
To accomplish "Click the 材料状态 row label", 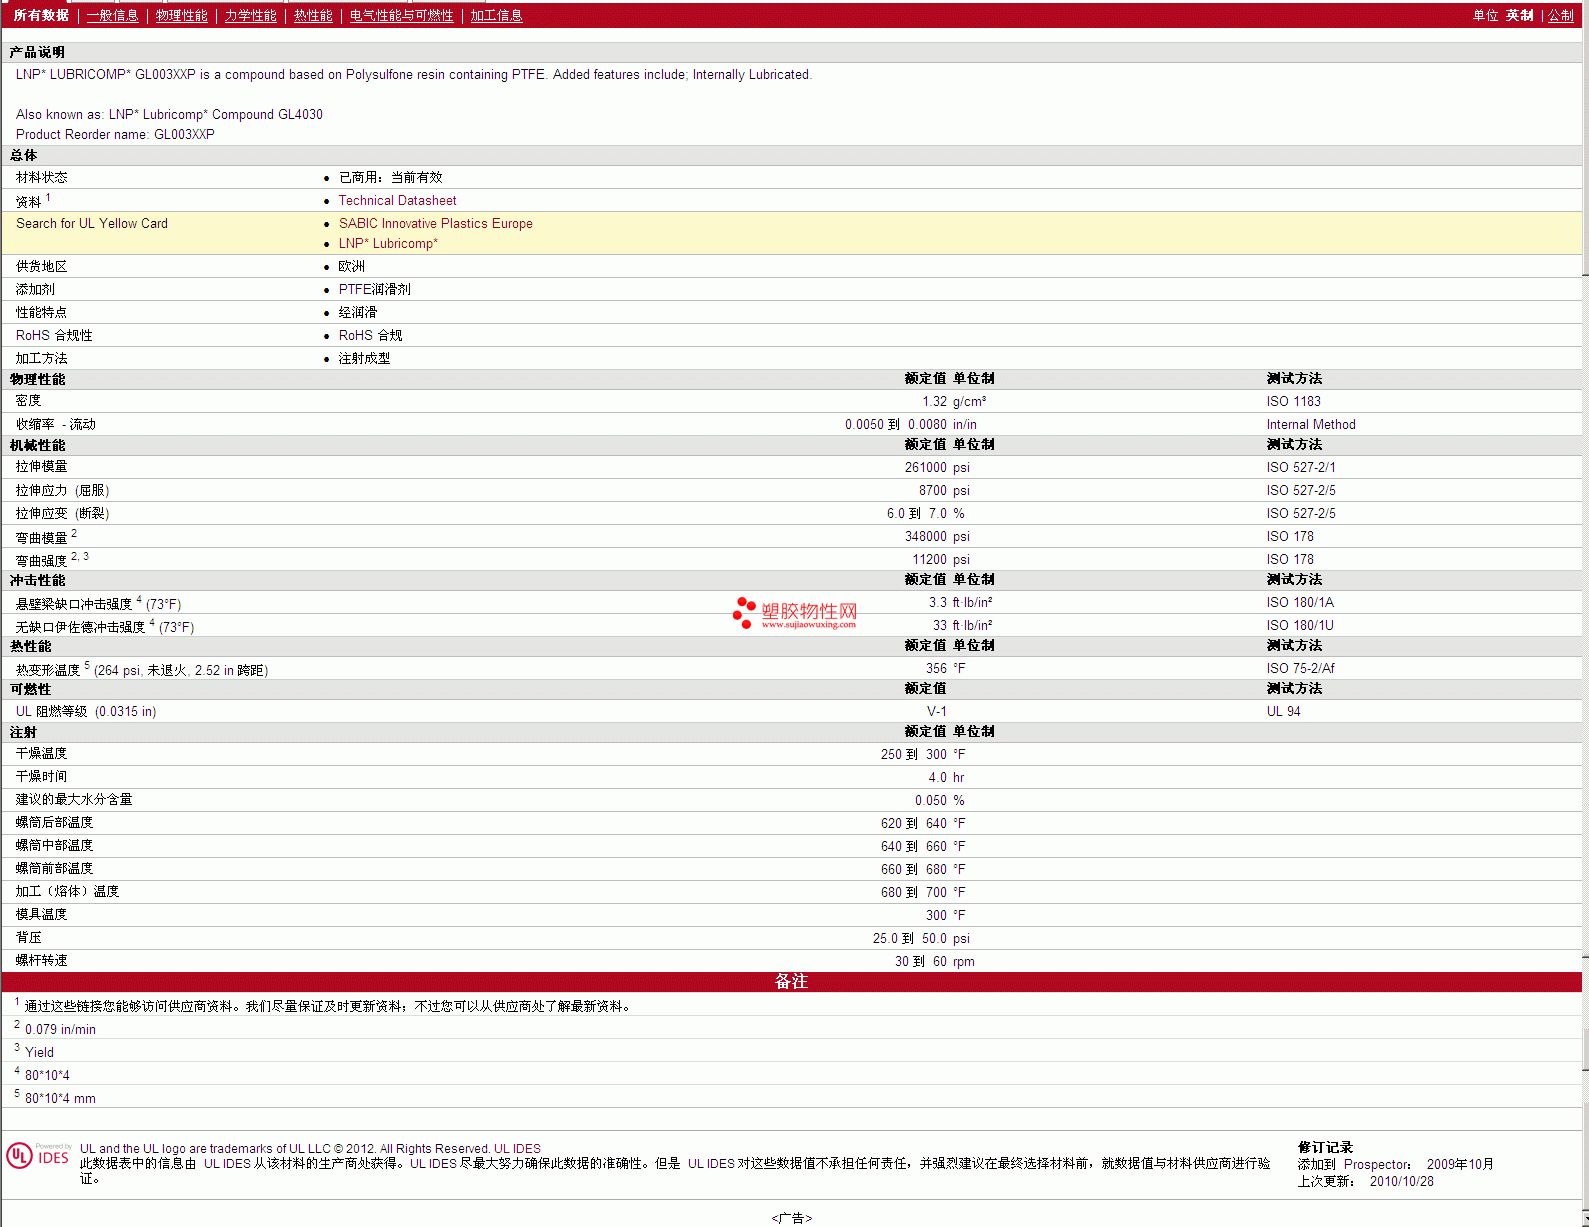I will tap(41, 178).
